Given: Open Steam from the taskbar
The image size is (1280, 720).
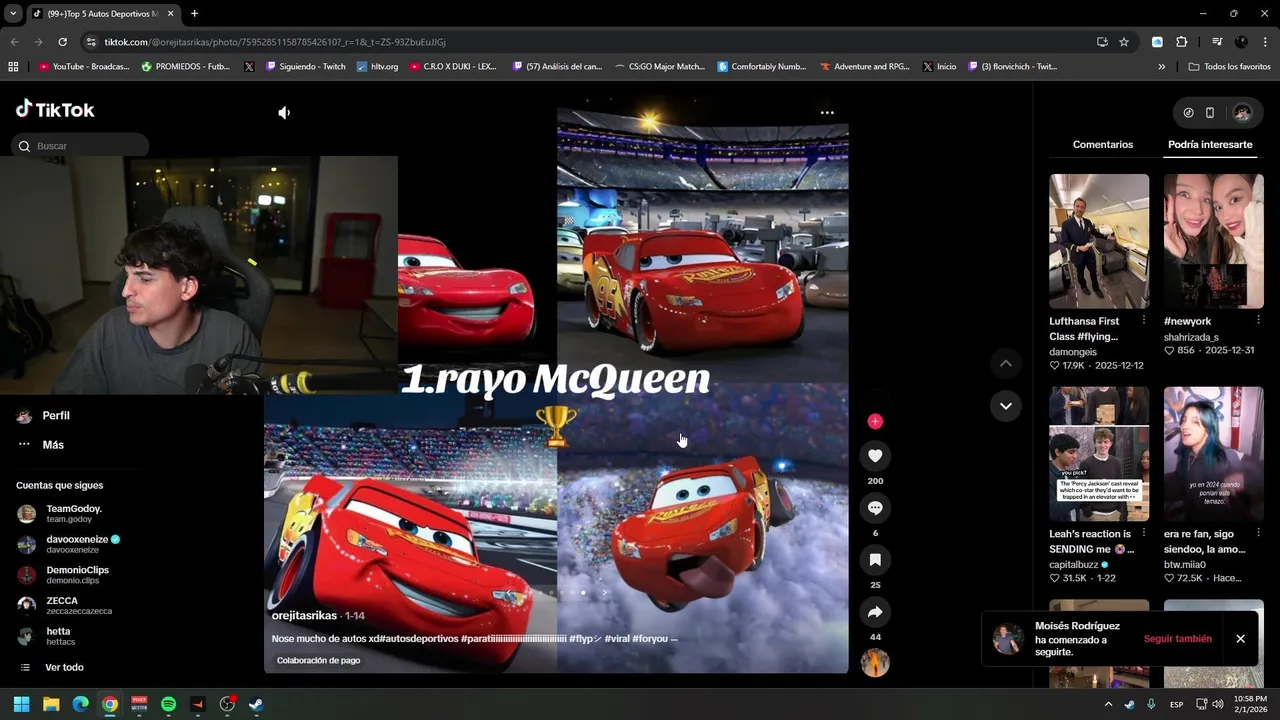Looking at the screenshot, I should 256,704.
